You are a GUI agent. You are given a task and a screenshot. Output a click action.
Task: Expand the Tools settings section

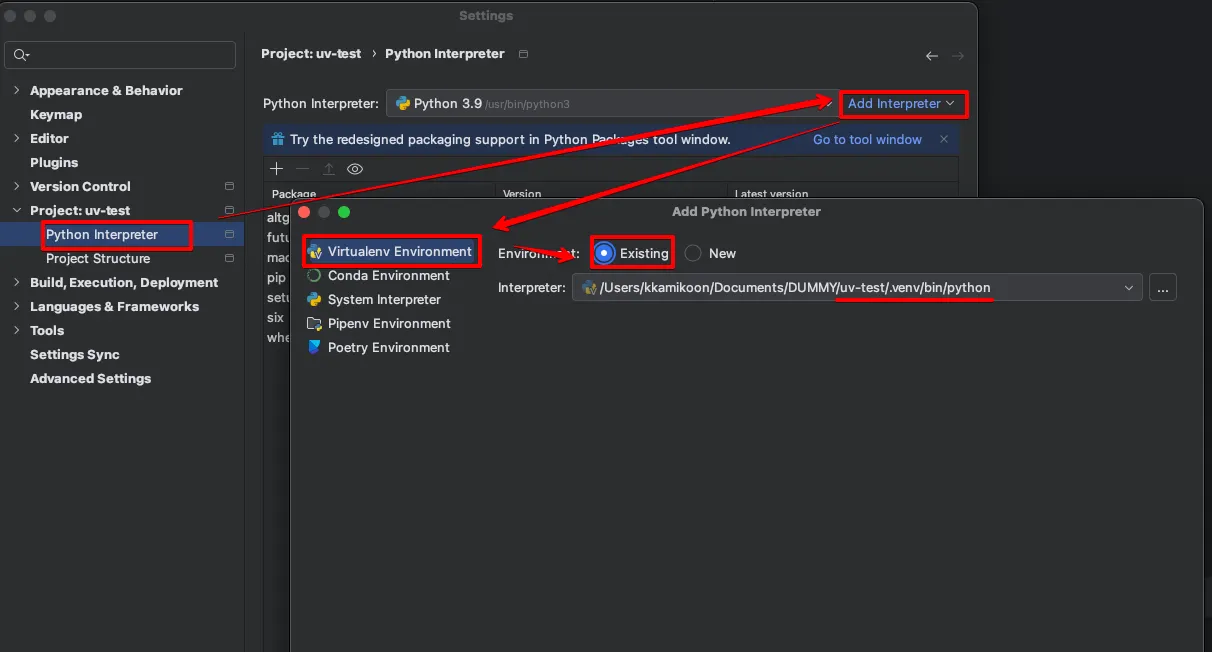(x=16, y=330)
